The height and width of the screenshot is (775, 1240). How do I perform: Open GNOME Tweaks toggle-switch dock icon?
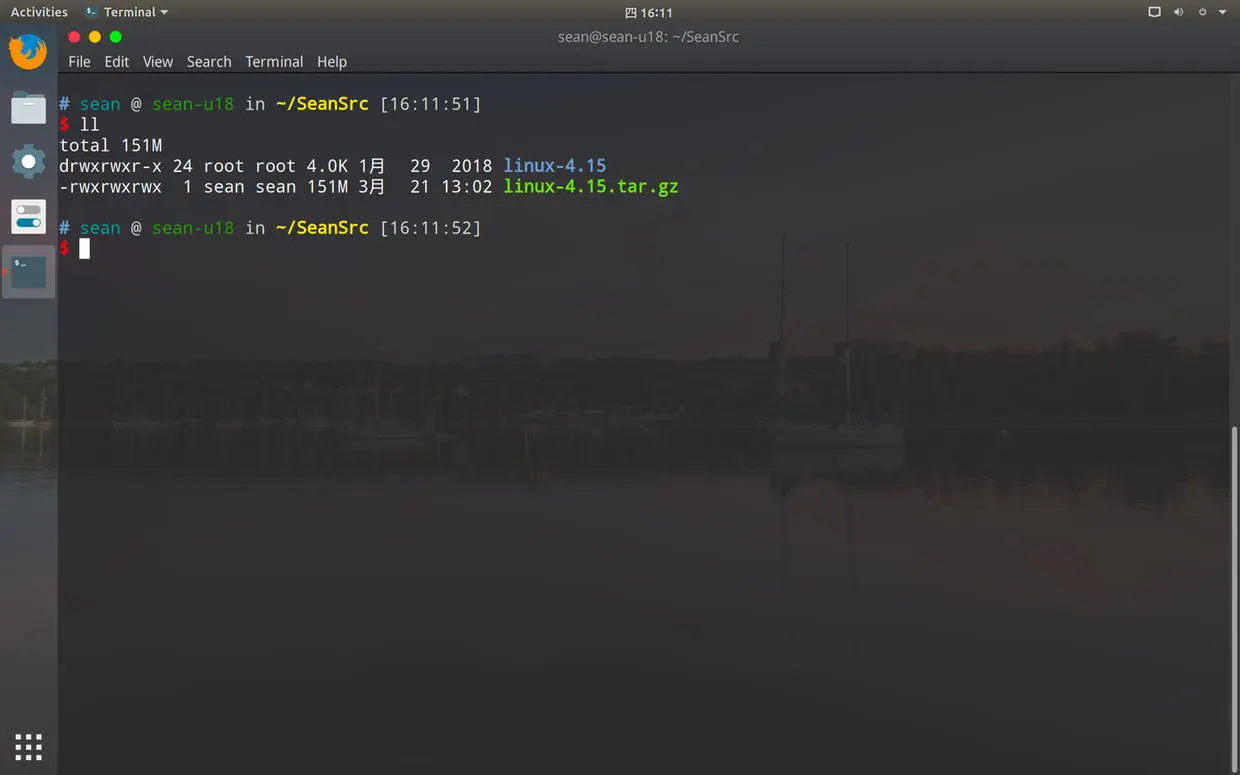tap(28, 216)
